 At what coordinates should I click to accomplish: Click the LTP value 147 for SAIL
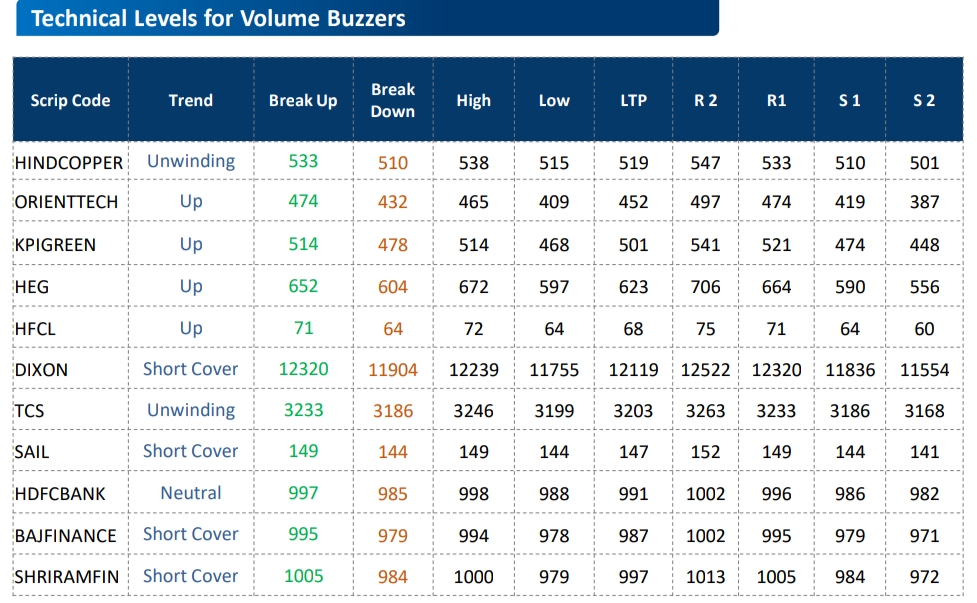(633, 452)
